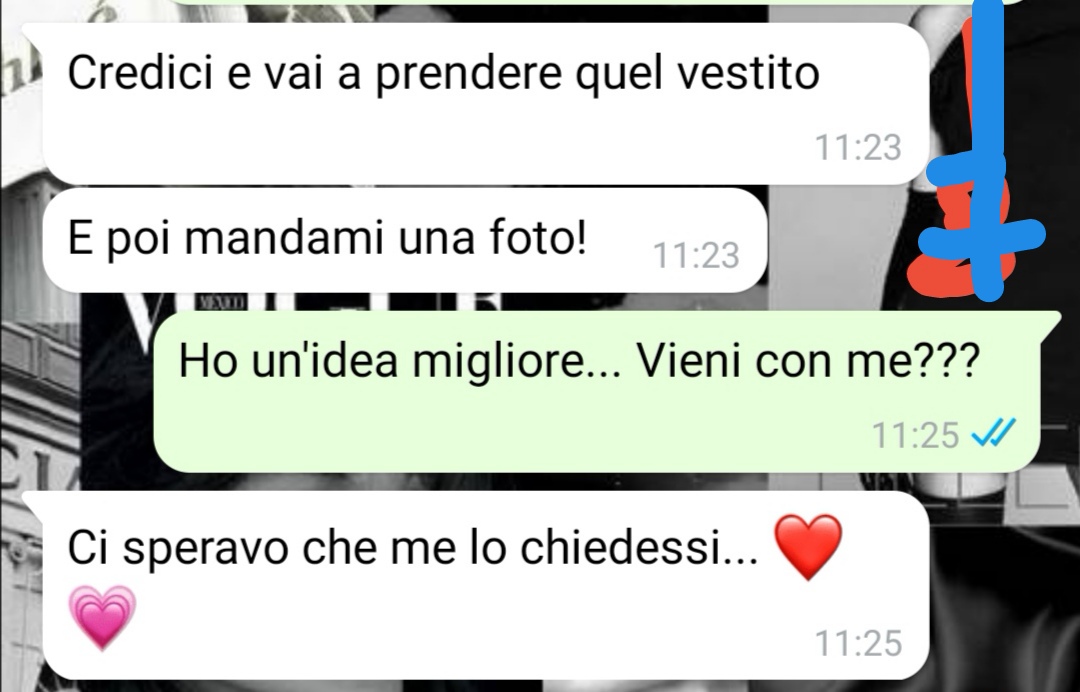Tap the pink growing heart emoji

103,618
